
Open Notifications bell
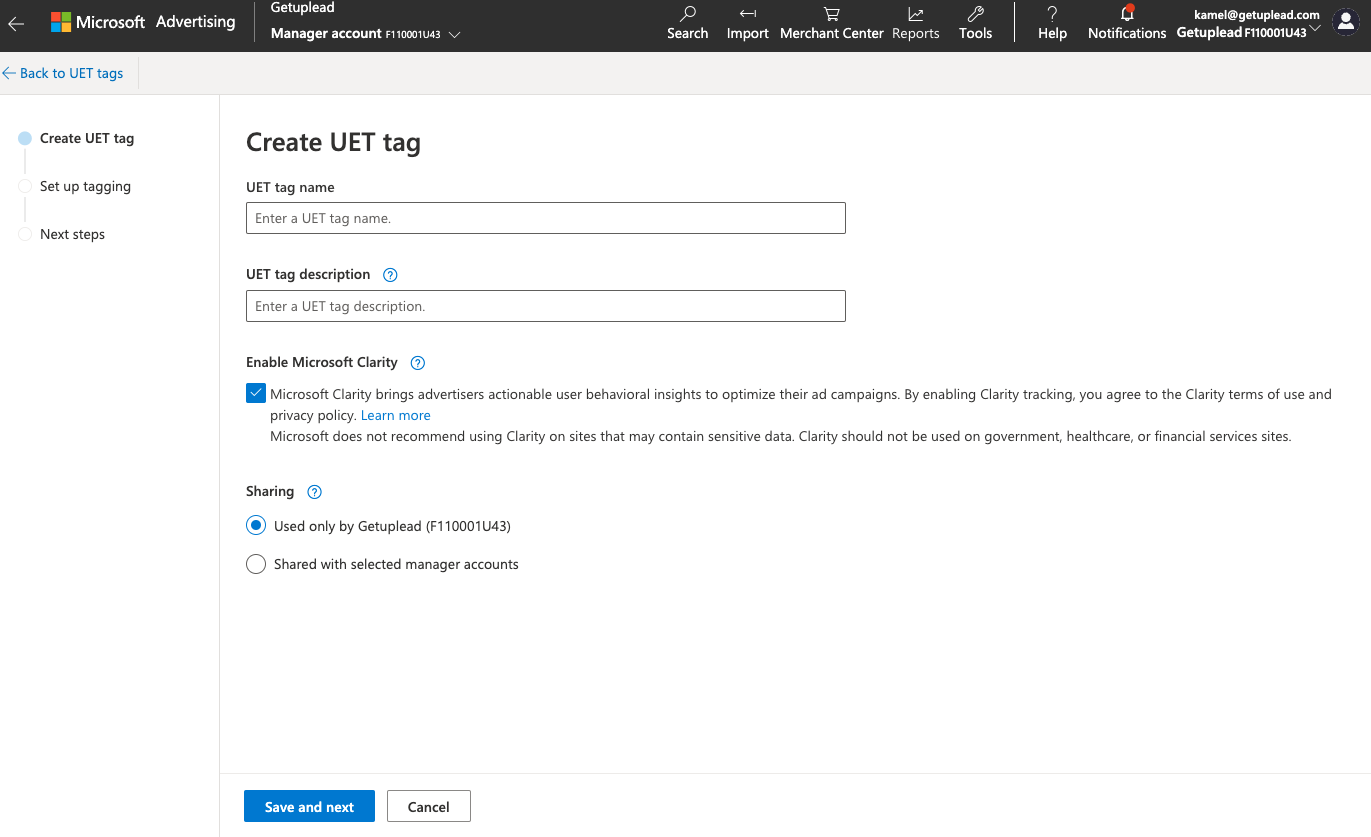[1127, 24]
